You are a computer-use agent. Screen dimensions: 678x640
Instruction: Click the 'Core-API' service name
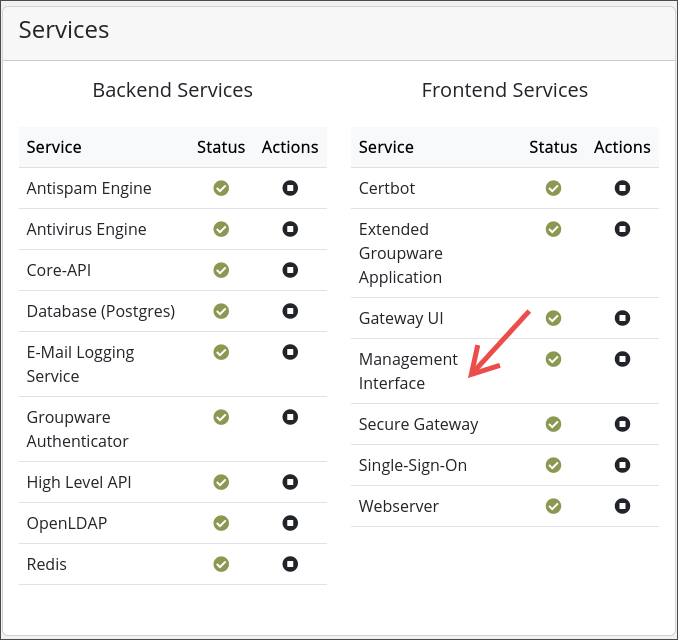pos(59,270)
